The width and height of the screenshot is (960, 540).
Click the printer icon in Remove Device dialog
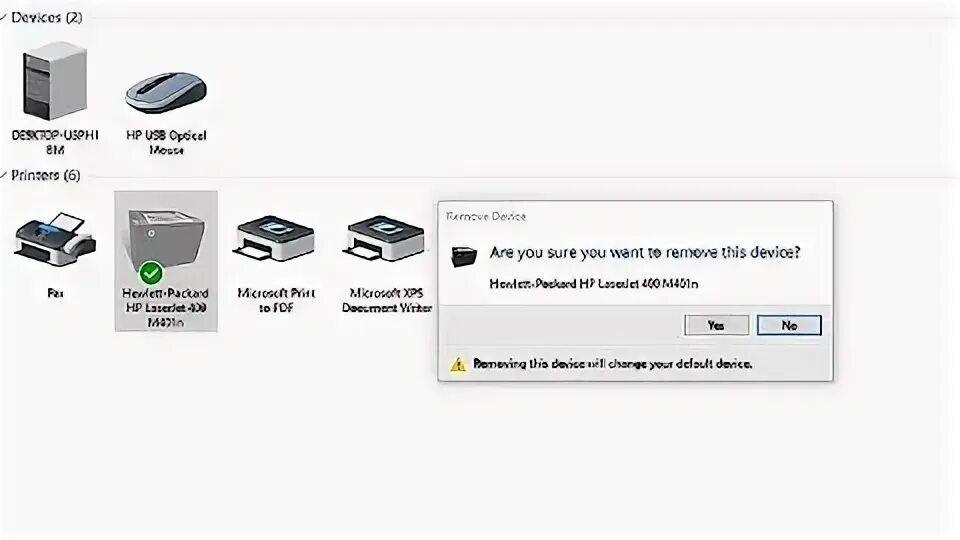464,256
